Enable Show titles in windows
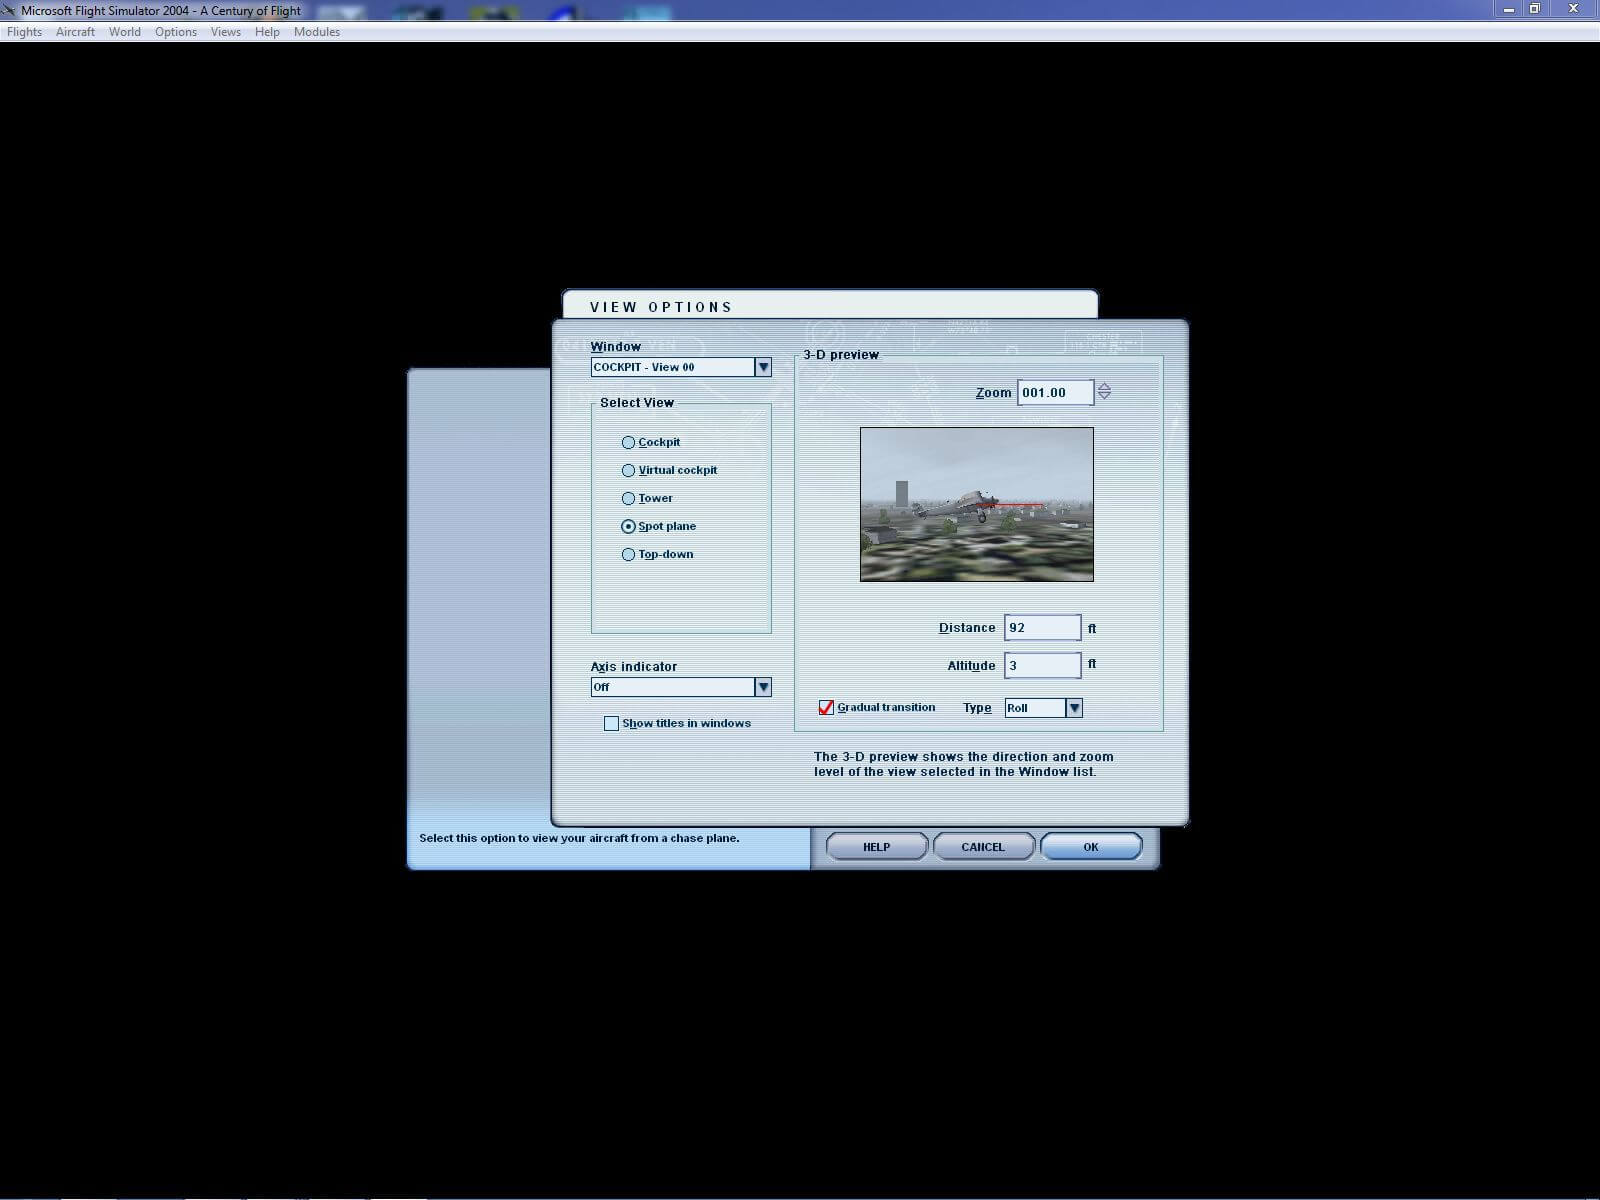1600x1200 pixels. (611, 723)
